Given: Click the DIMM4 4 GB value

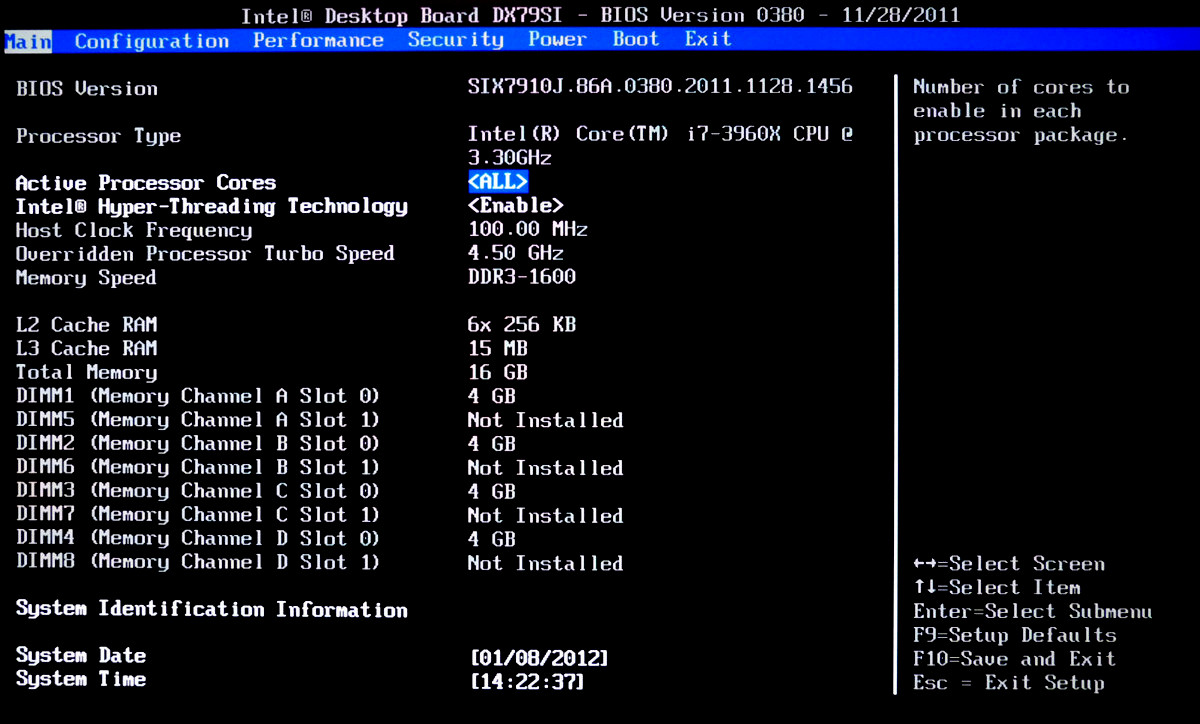Looking at the screenshot, I should point(491,539).
